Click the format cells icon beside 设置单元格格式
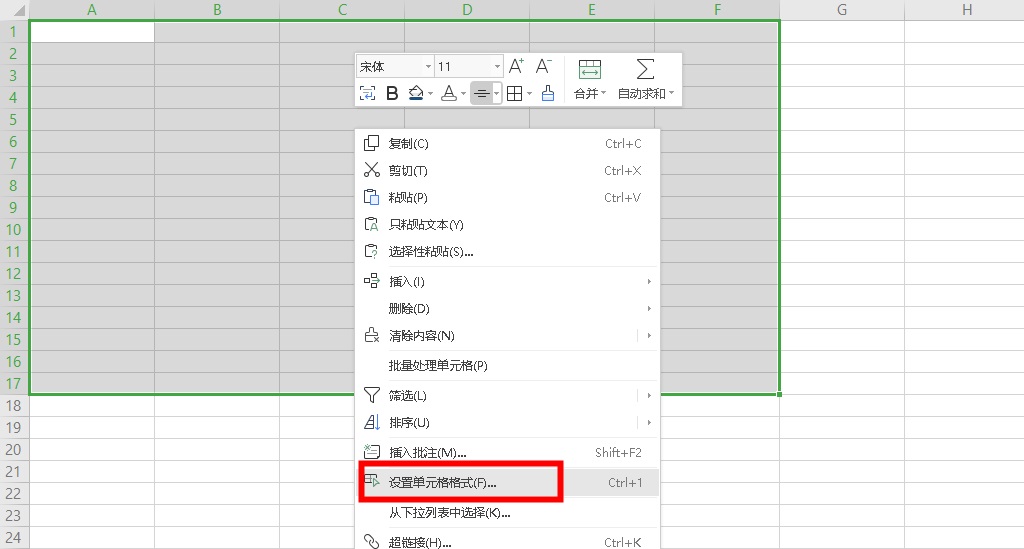1024x549 pixels. (372, 481)
